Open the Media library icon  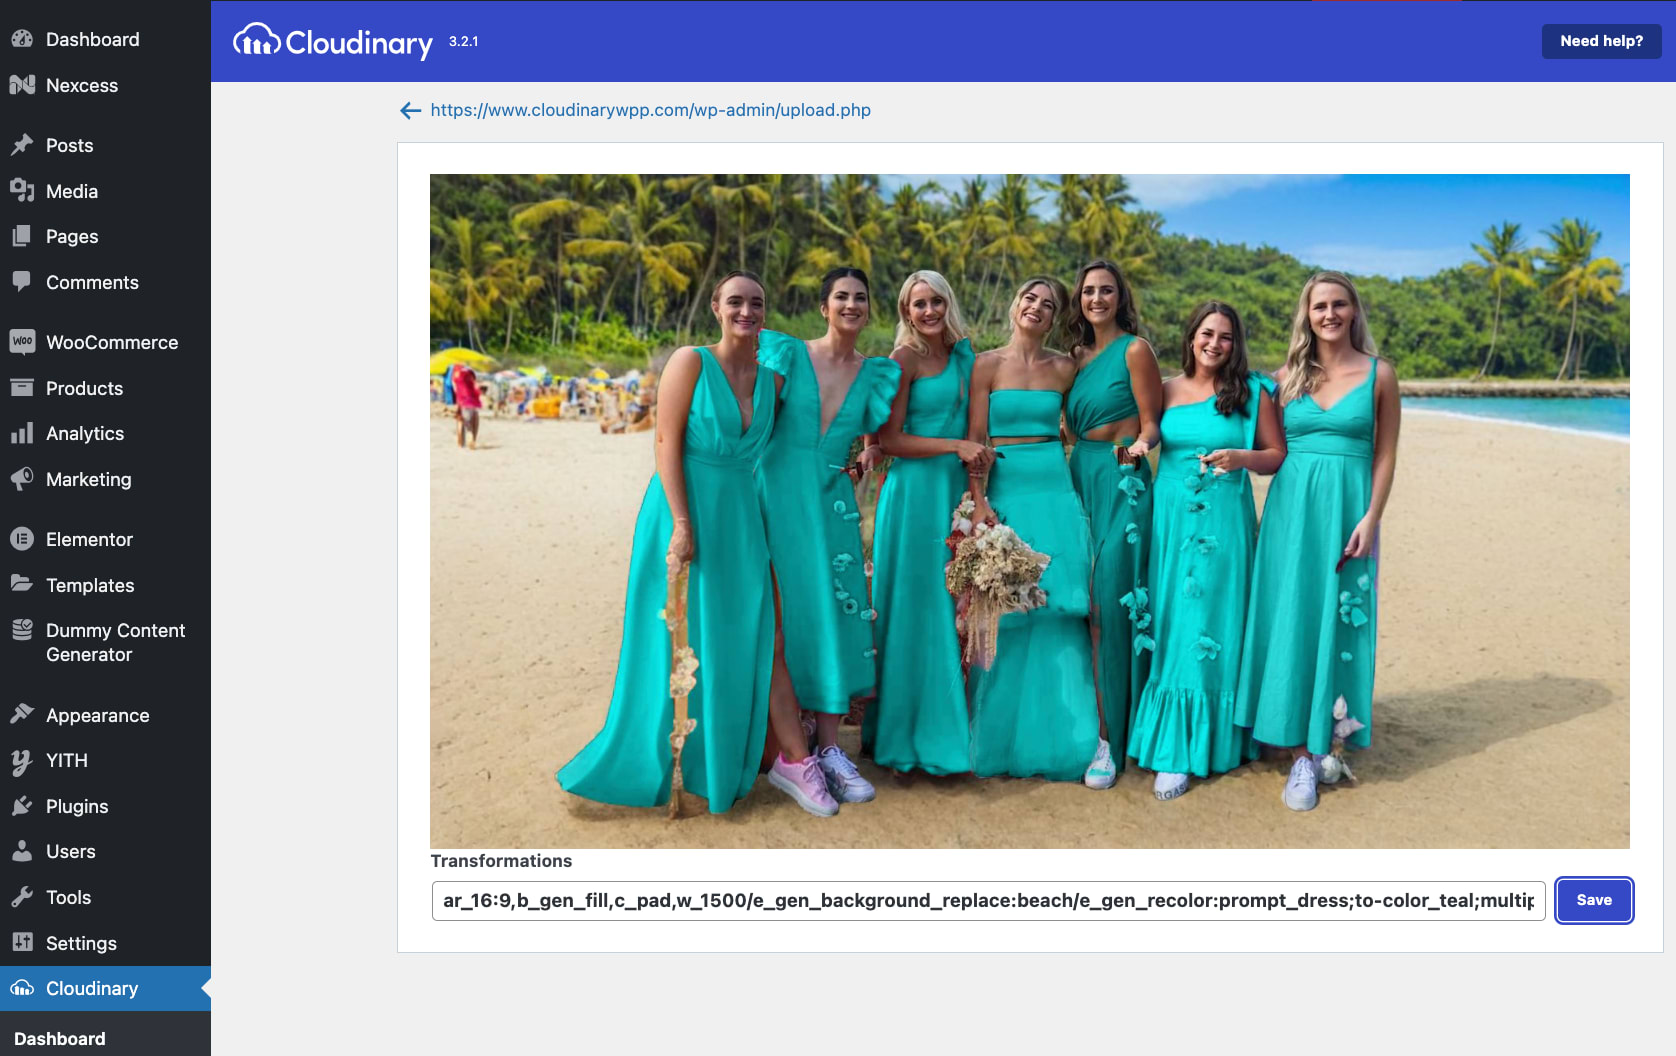tap(22, 191)
